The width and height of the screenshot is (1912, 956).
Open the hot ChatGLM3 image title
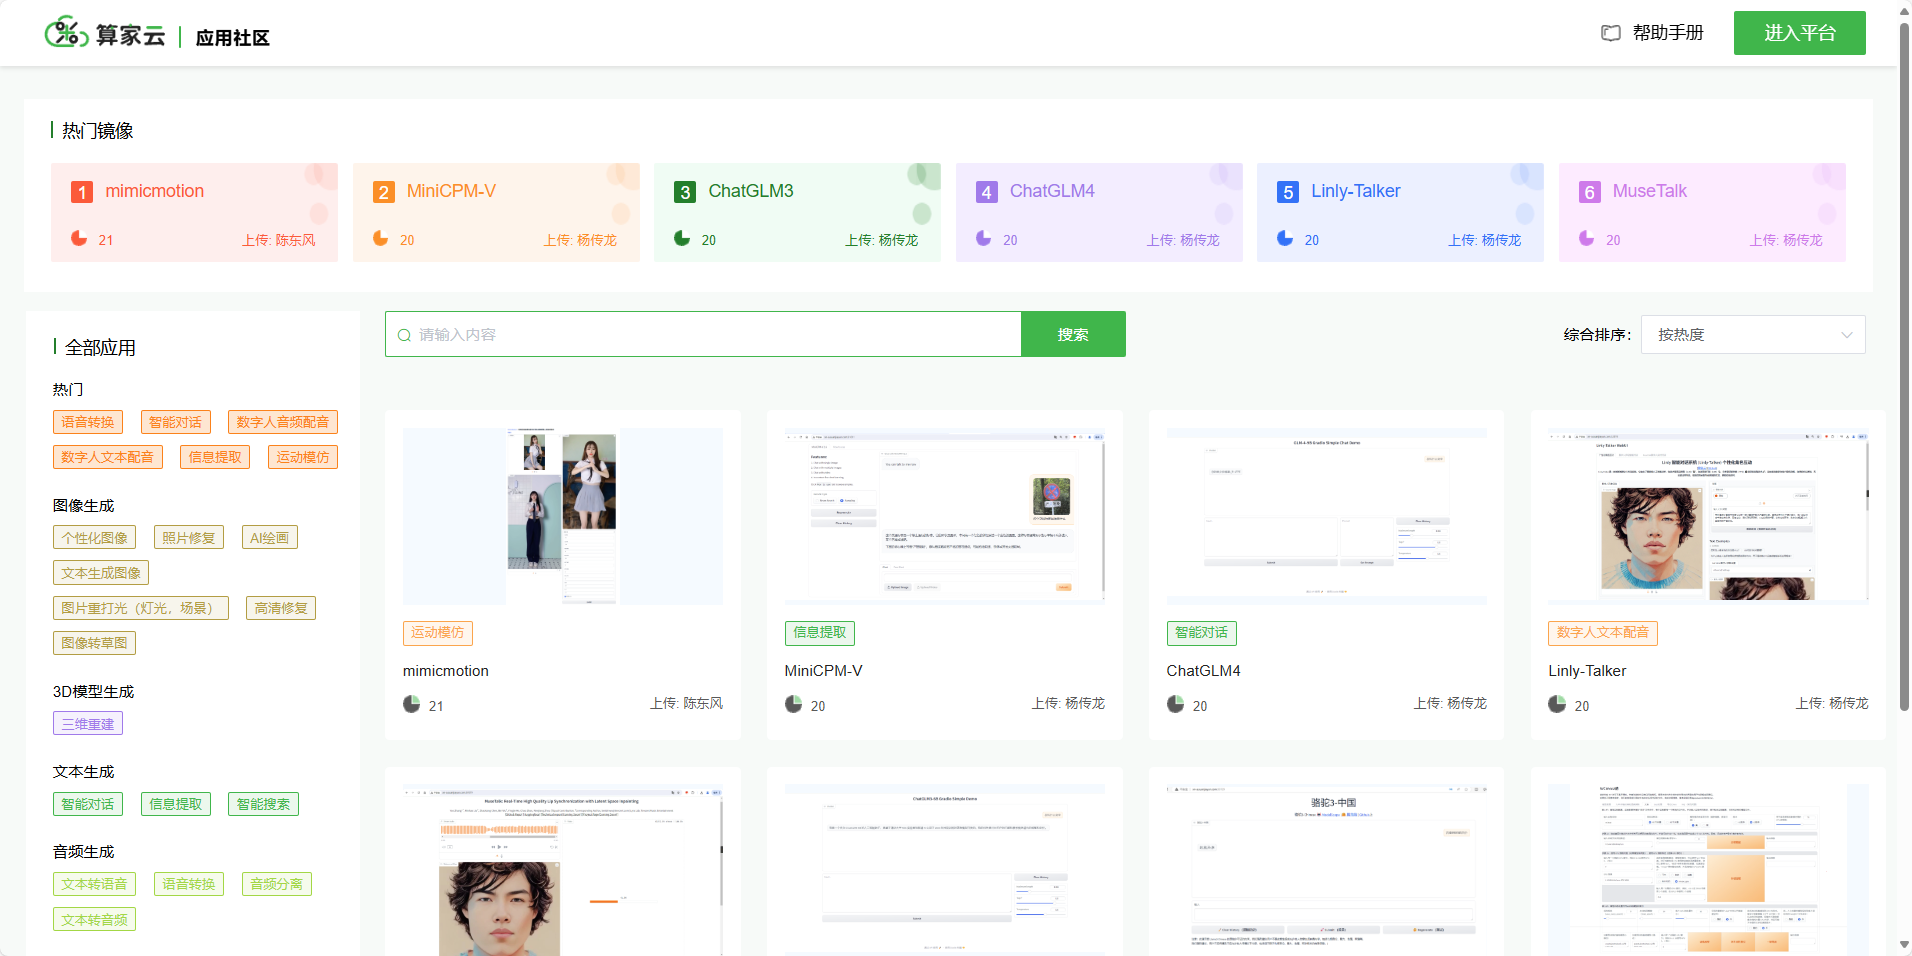coord(751,191)
